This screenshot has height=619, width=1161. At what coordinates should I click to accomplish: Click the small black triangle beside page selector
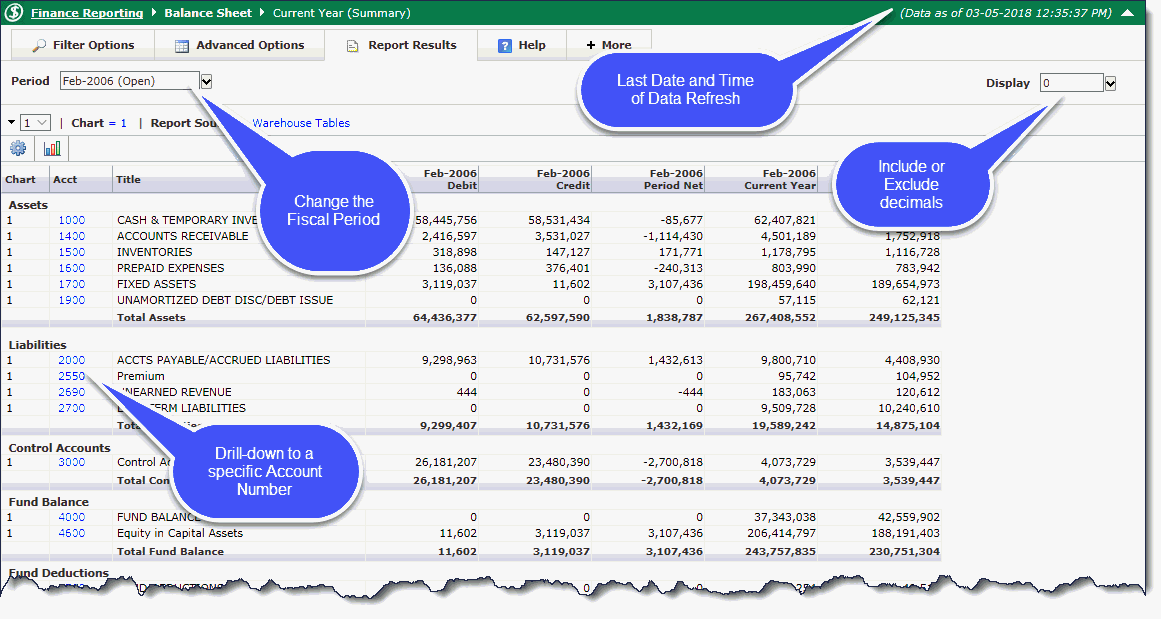11,122
